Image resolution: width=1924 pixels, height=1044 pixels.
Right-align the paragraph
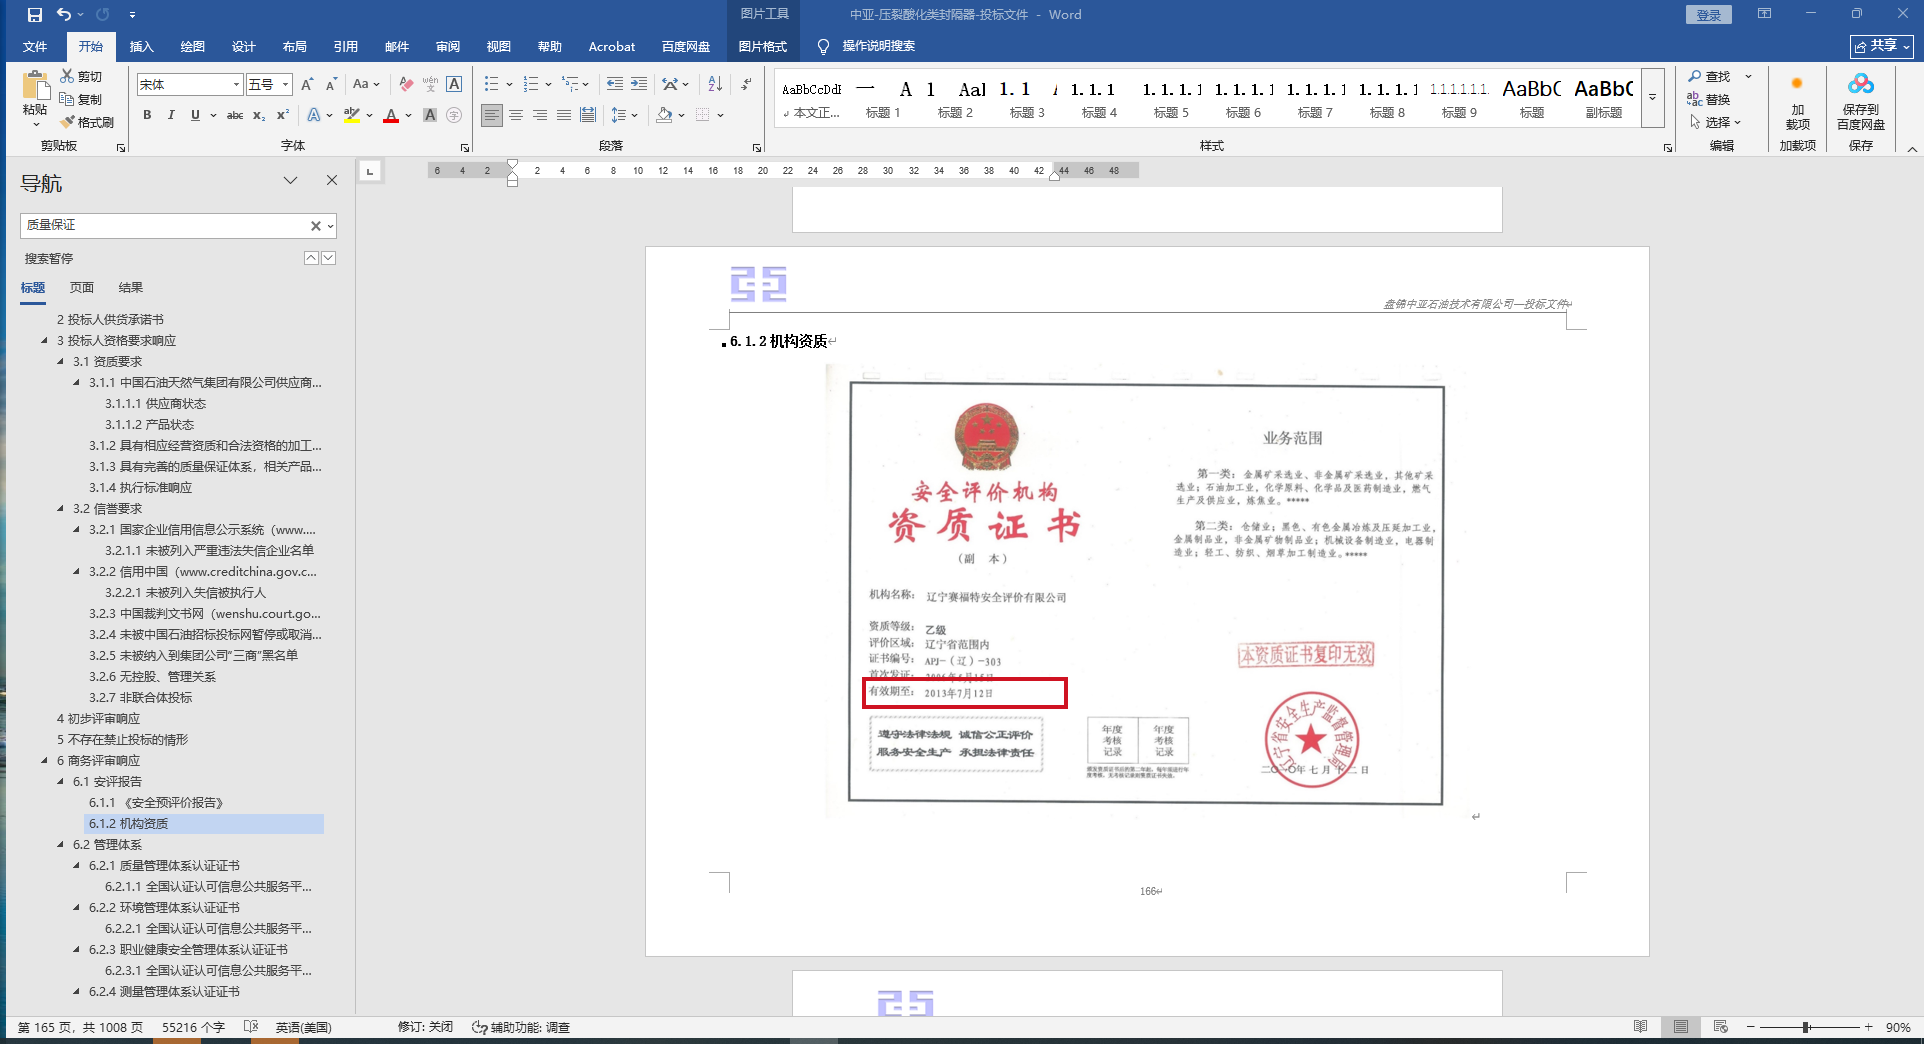(540, 115)
